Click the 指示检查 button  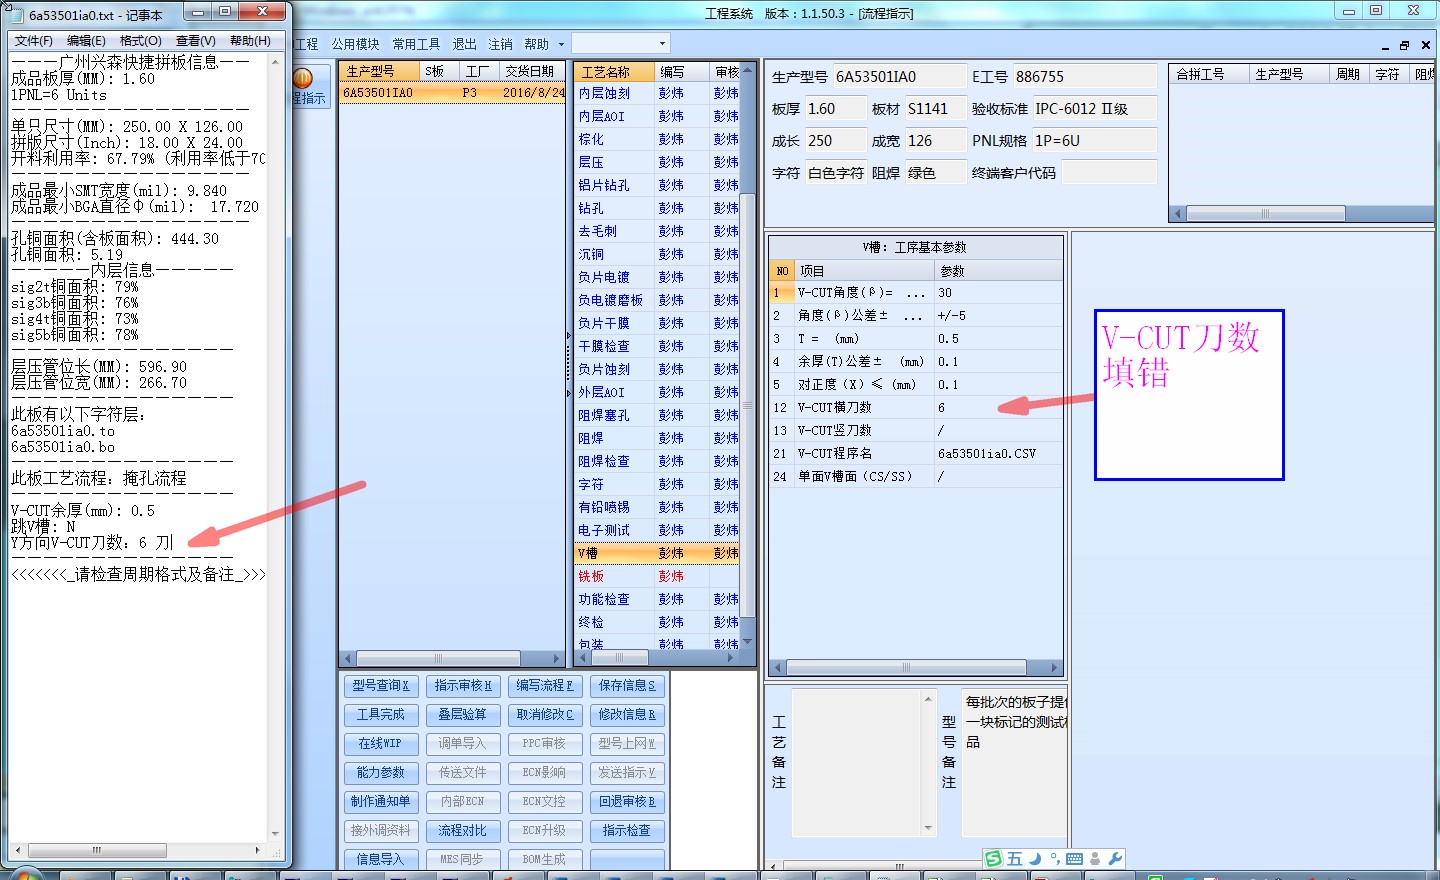[627, 830]
